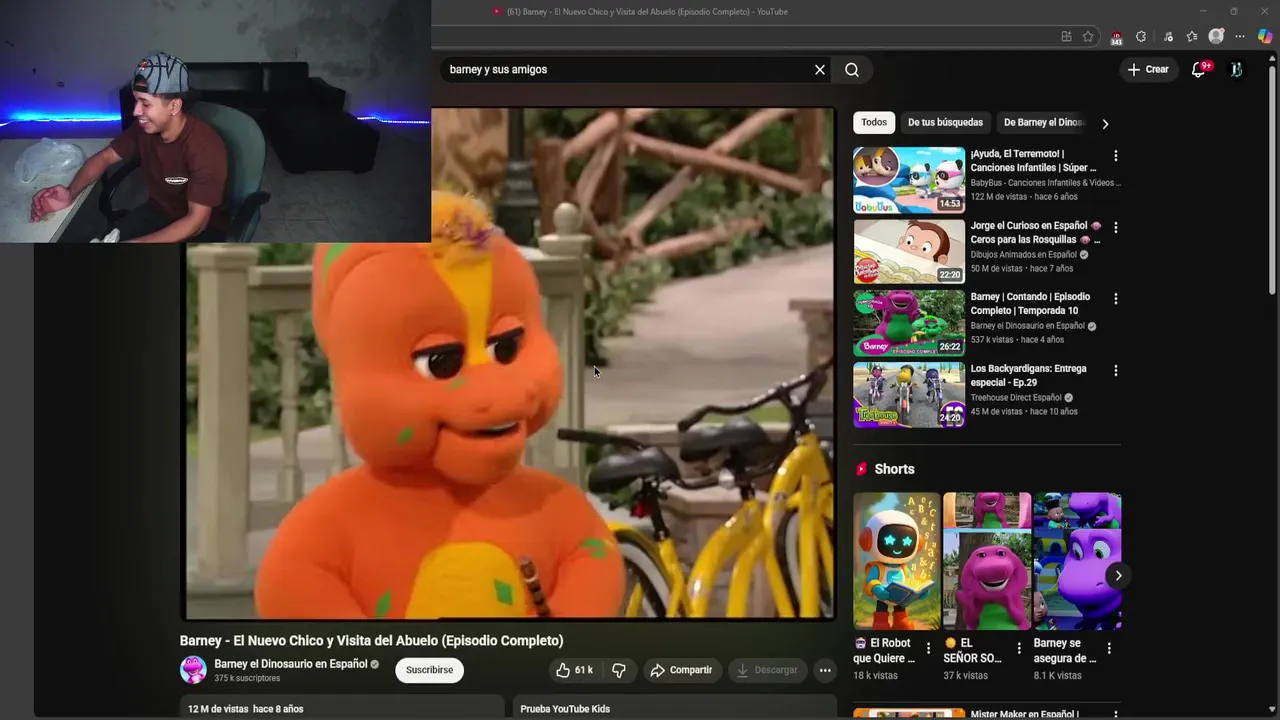Screen dimensions: 1280x720
Task: Open options menu for ¡Ayuda, El Terremoto! video
Action: [x=1116, y=156]
